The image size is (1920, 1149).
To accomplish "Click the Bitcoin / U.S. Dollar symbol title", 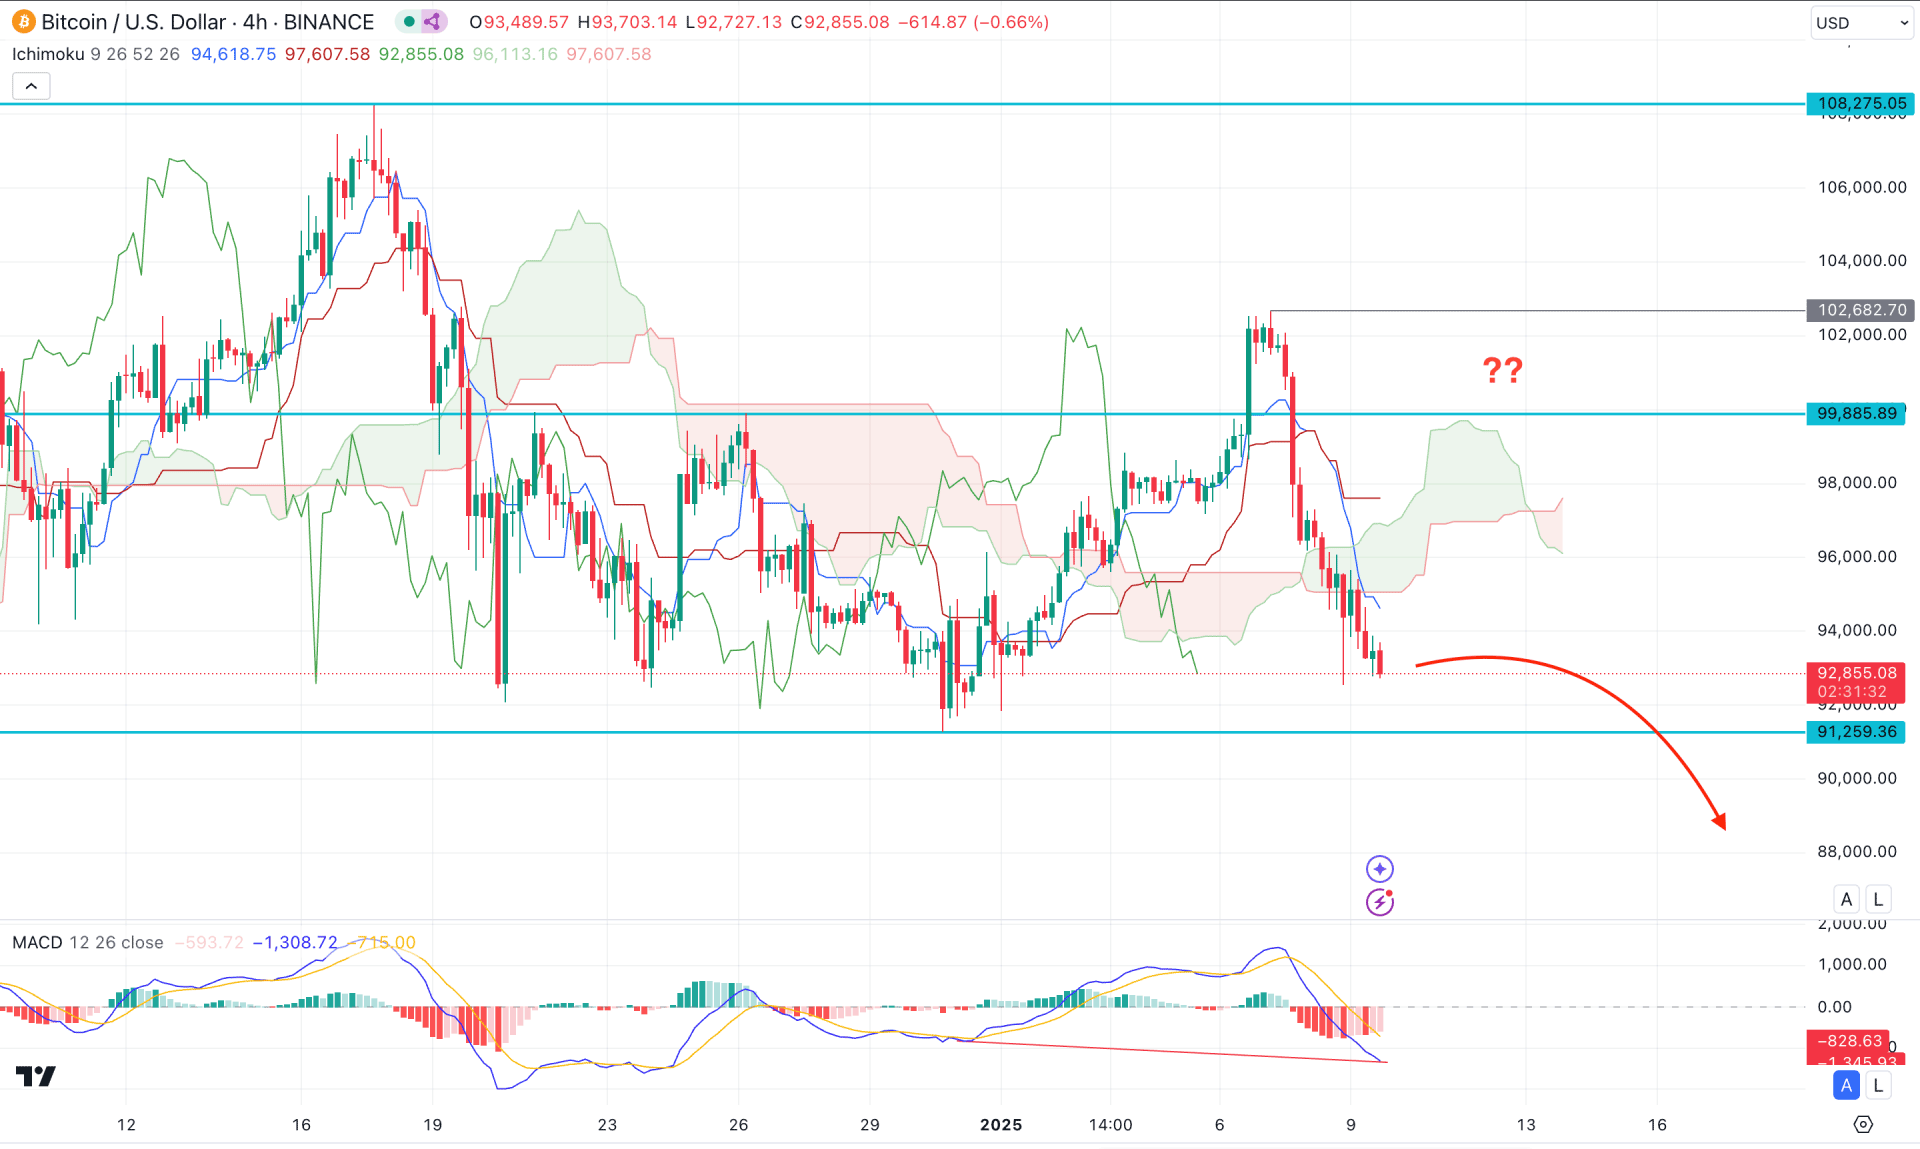I will point(133,22).
